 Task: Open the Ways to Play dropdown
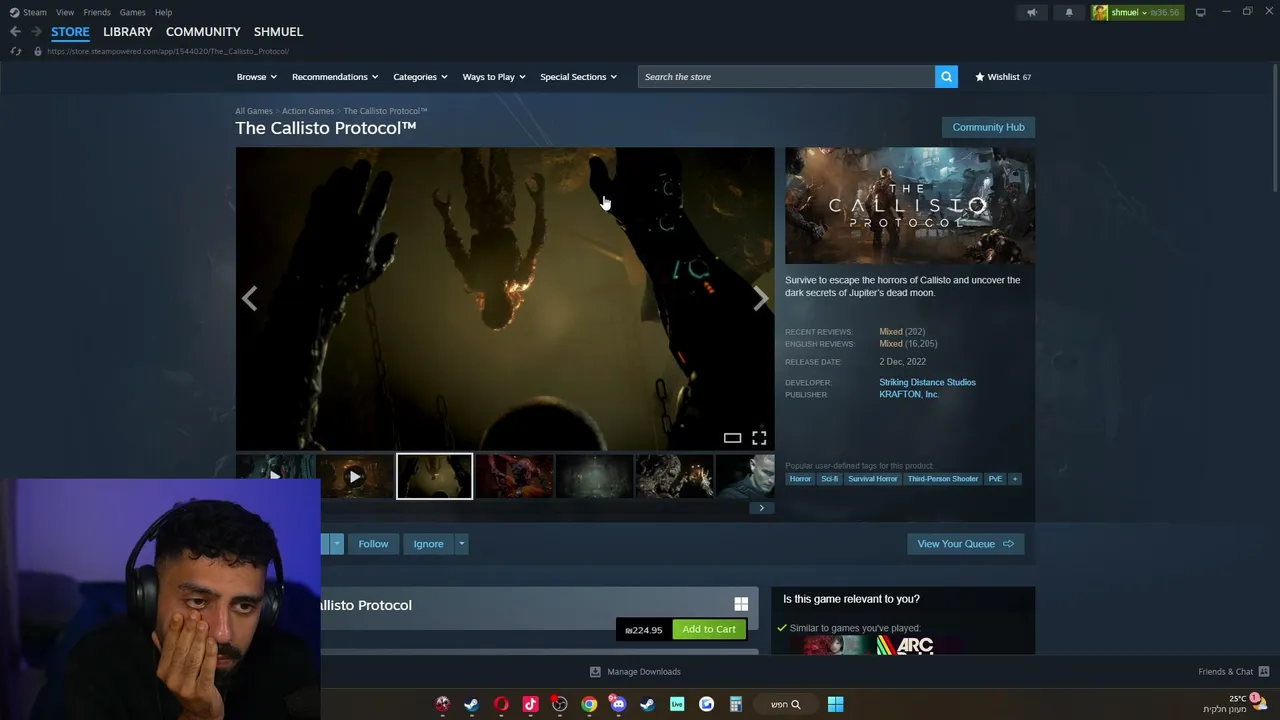coord(494,77)
